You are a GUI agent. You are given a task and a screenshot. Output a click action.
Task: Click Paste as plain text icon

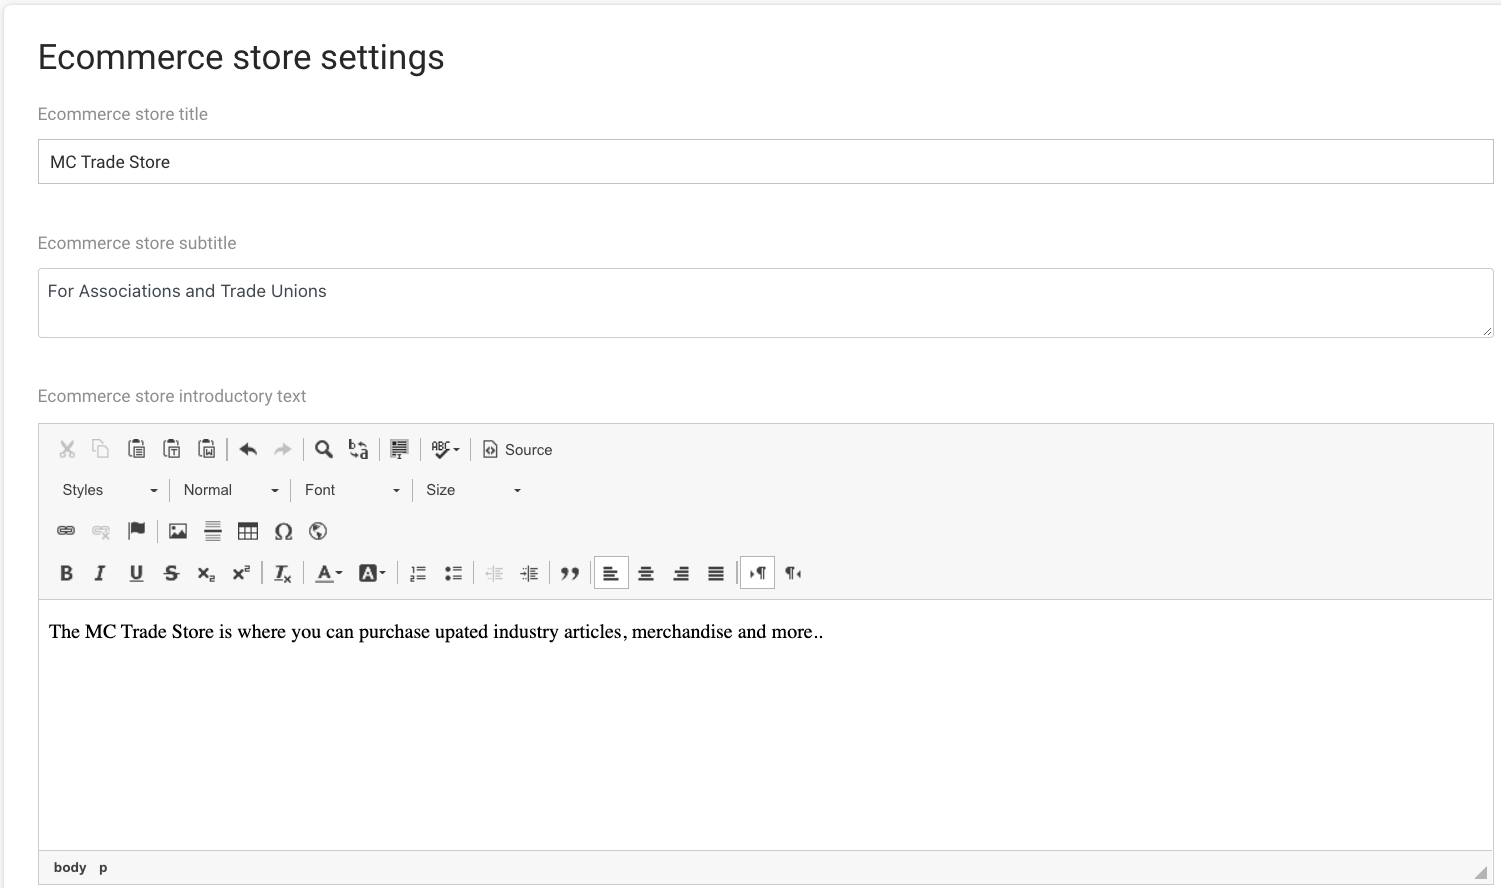pyautogui.click(x=171, y=450)
